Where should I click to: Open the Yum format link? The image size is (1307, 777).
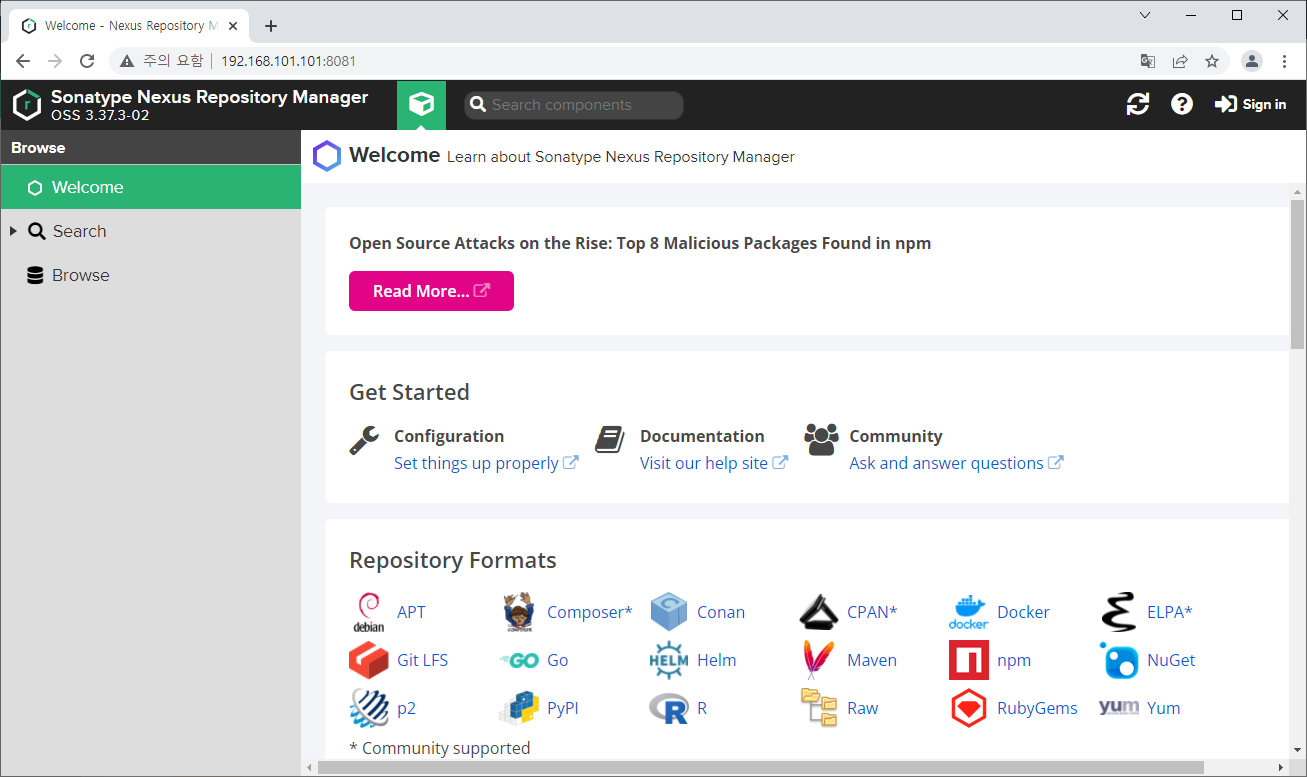pos(1164,708)
